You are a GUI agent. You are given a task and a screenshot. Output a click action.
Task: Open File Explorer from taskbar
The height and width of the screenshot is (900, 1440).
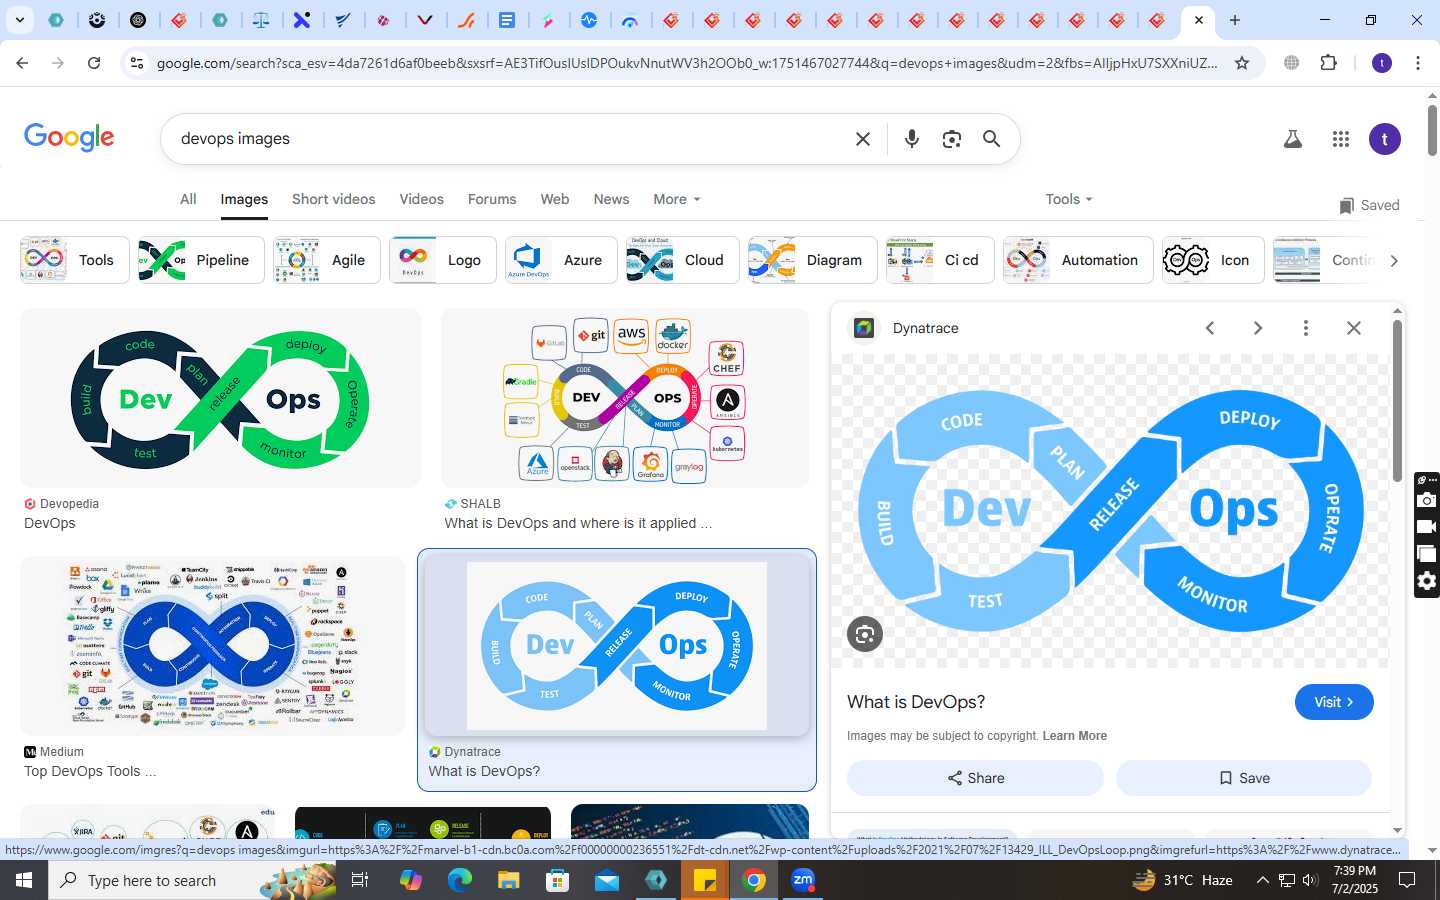pyautogui.click(x=509, y=880)
